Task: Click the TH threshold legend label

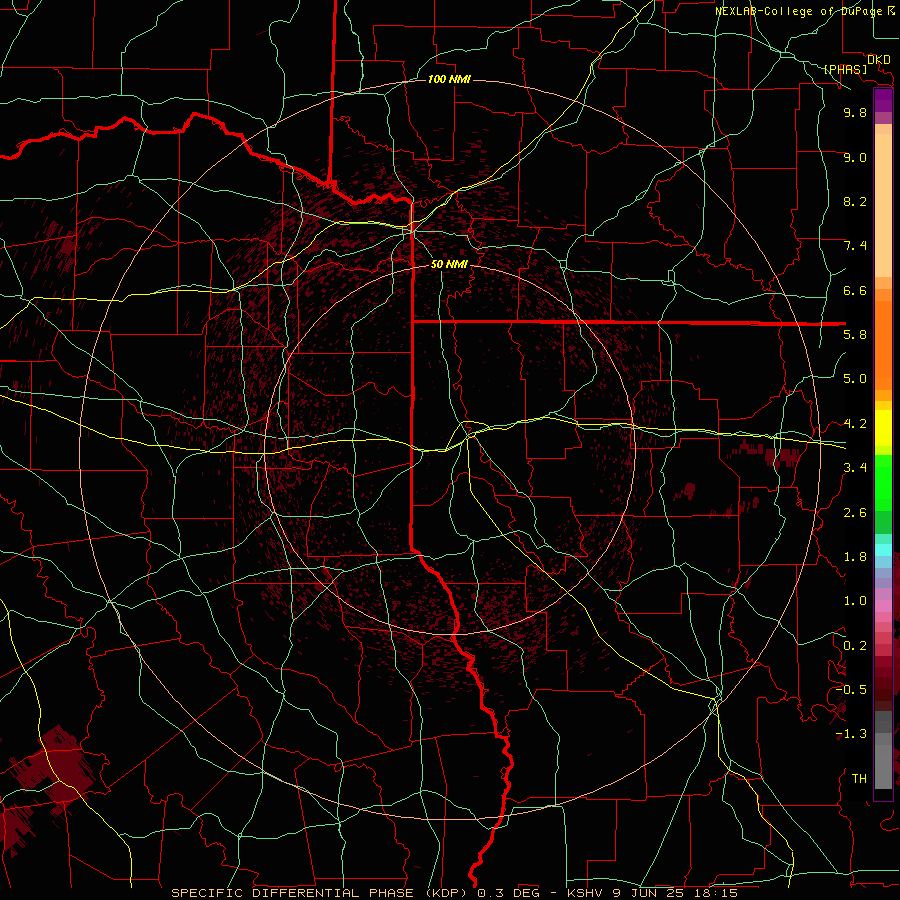Action: pyautogui.click(x=859, y=779)
